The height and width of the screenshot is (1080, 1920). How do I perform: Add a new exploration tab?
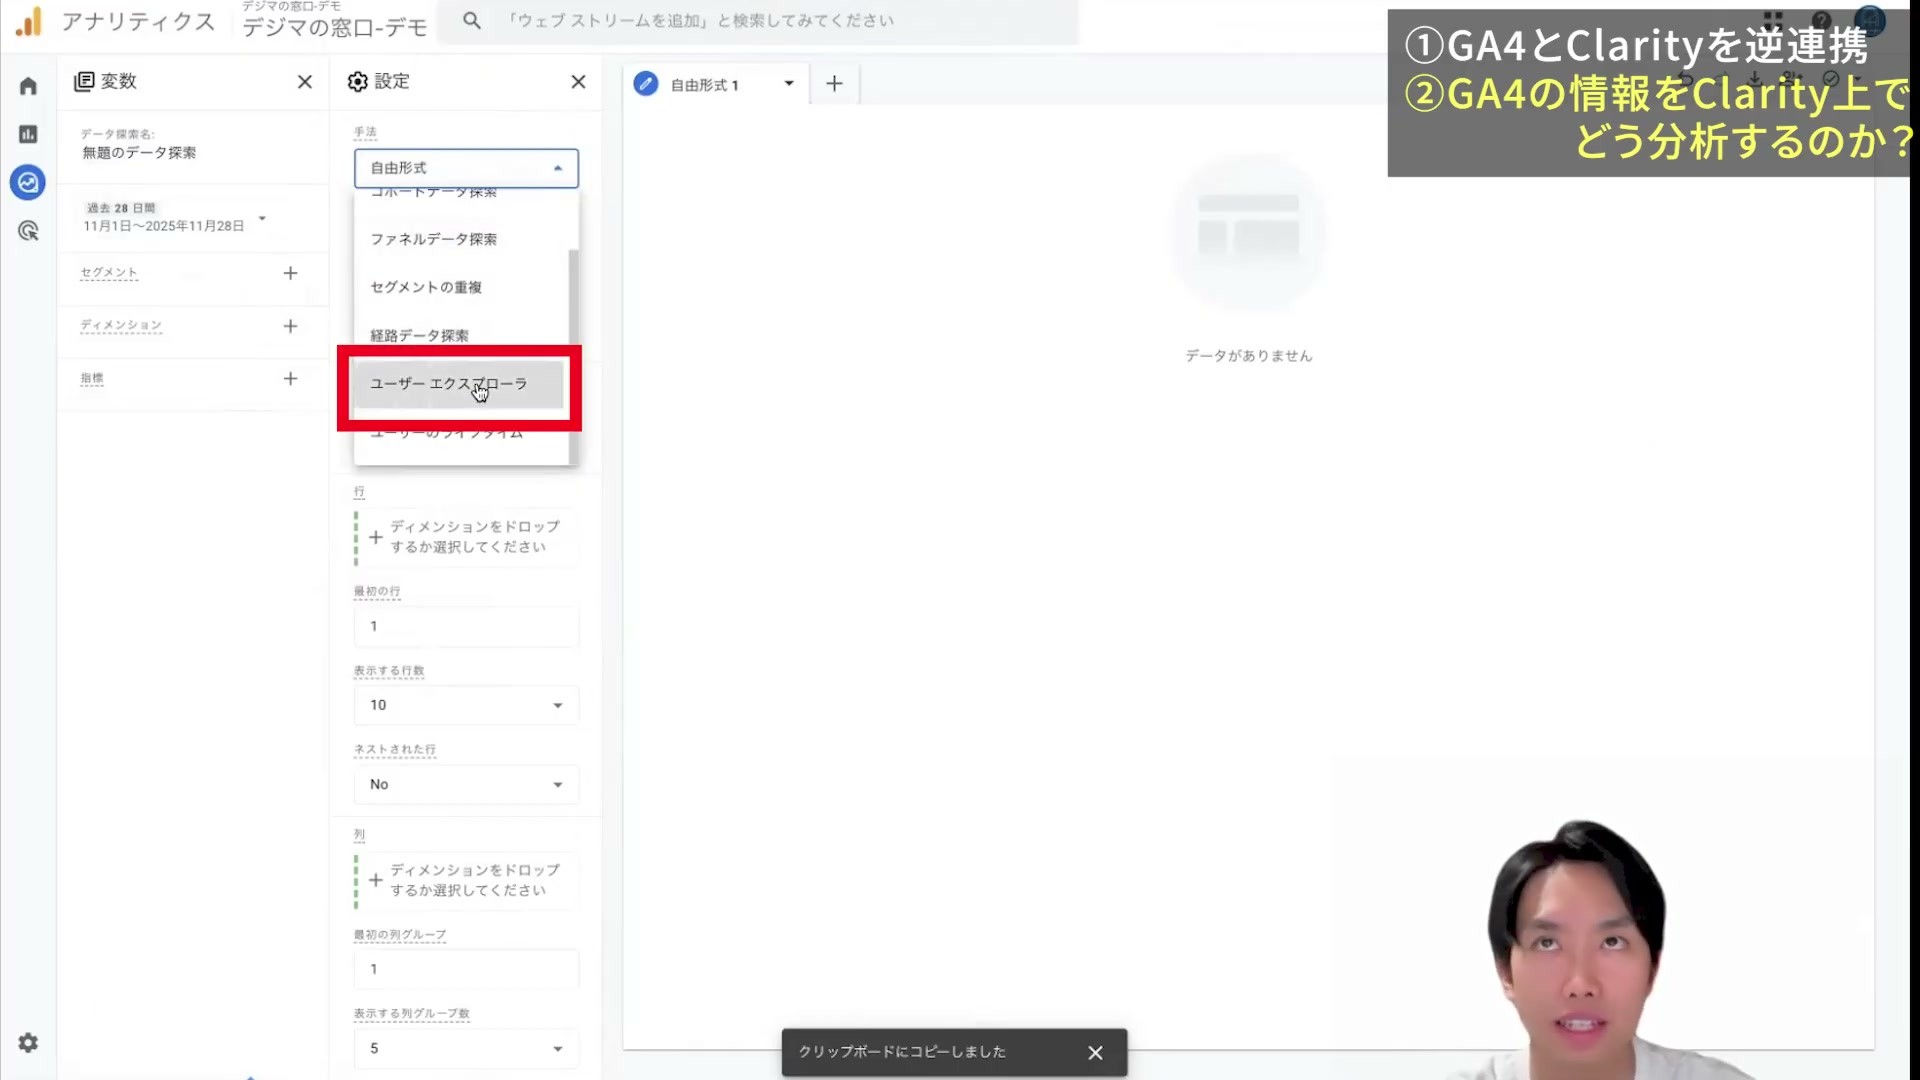[x=834, y=84]
